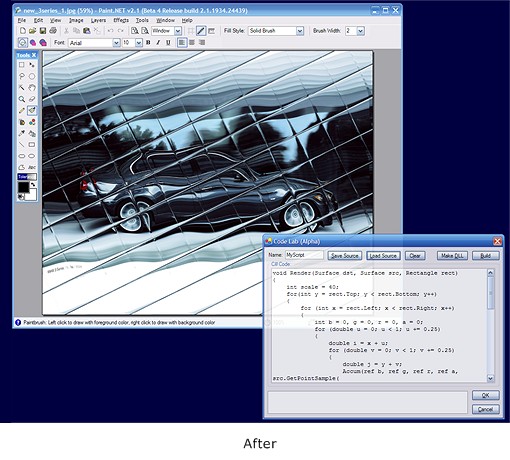Open the File menu
Image resolution: width=510 pixels, height=460 pixels.
(22, 20)
